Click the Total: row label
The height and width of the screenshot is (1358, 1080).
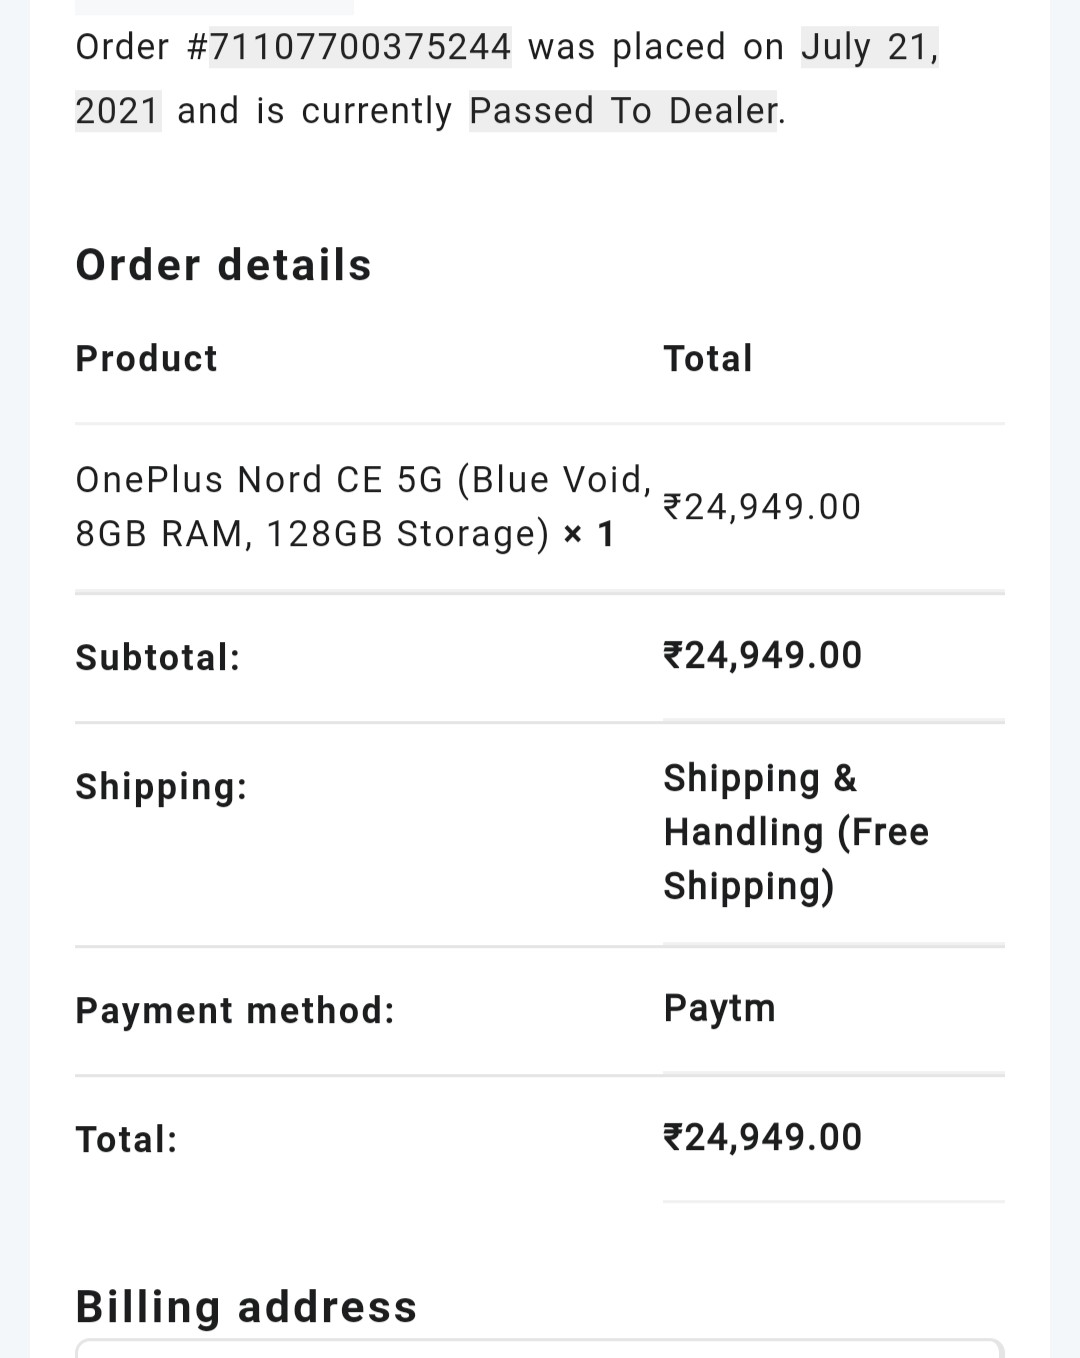(x=127, y=1139)
